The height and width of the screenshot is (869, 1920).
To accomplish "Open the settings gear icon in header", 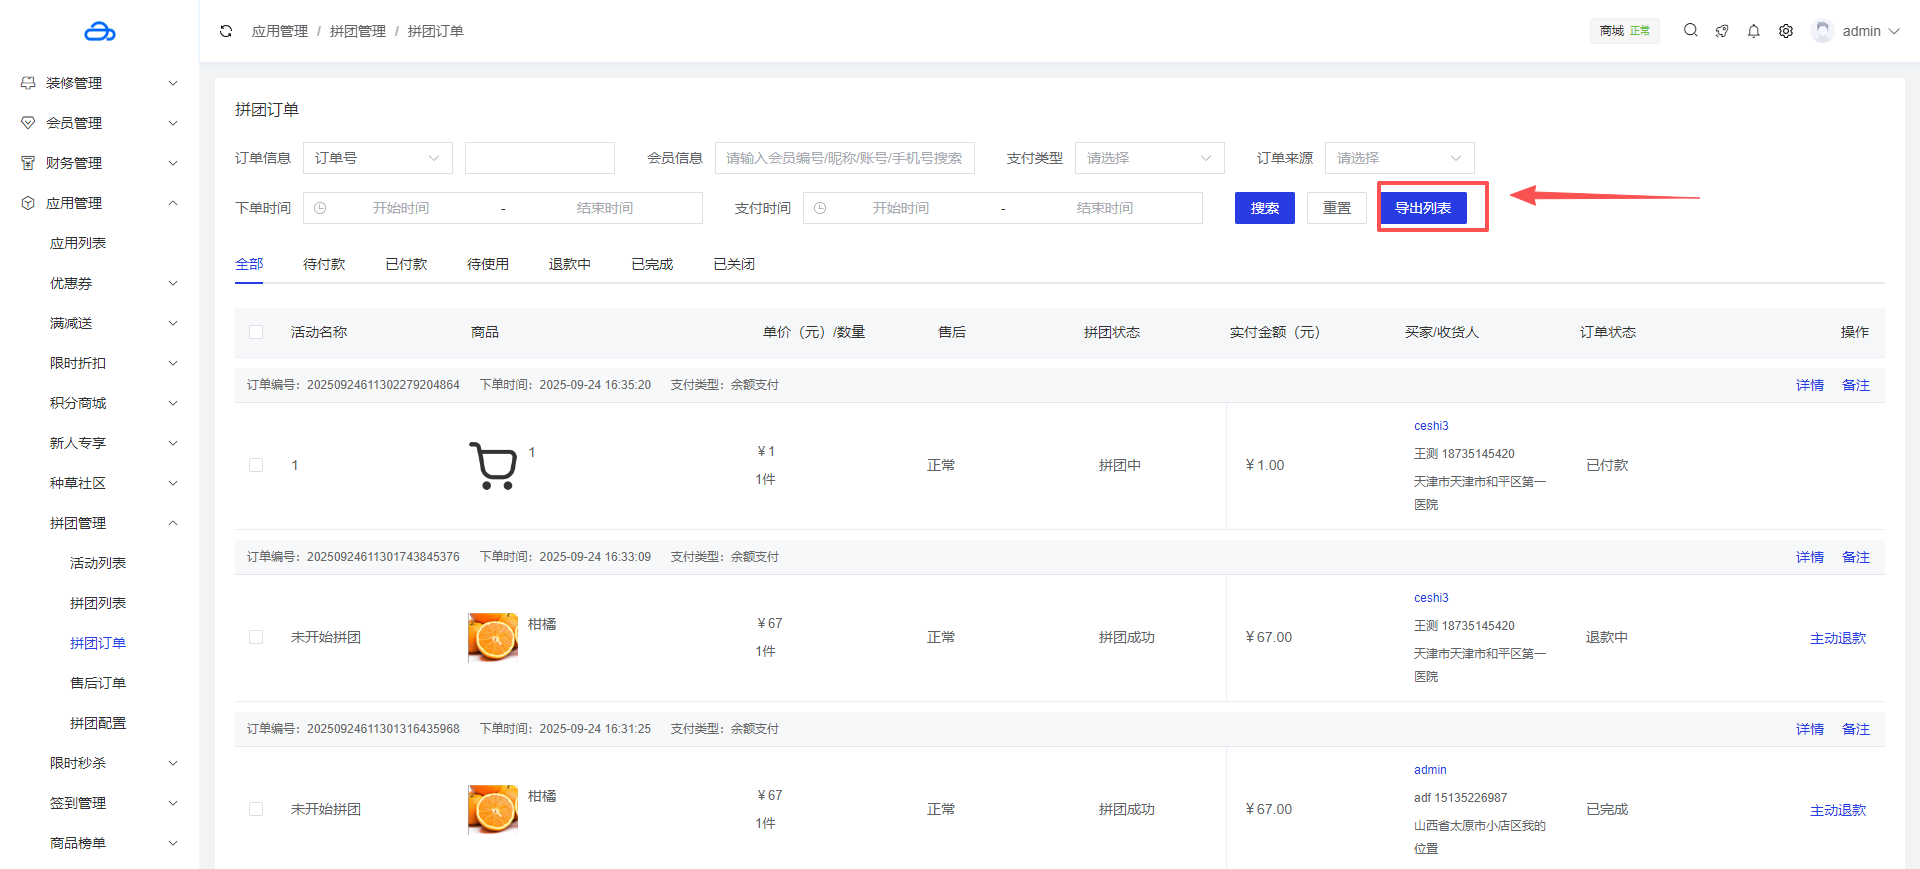I will click(x=1786, y=31).
